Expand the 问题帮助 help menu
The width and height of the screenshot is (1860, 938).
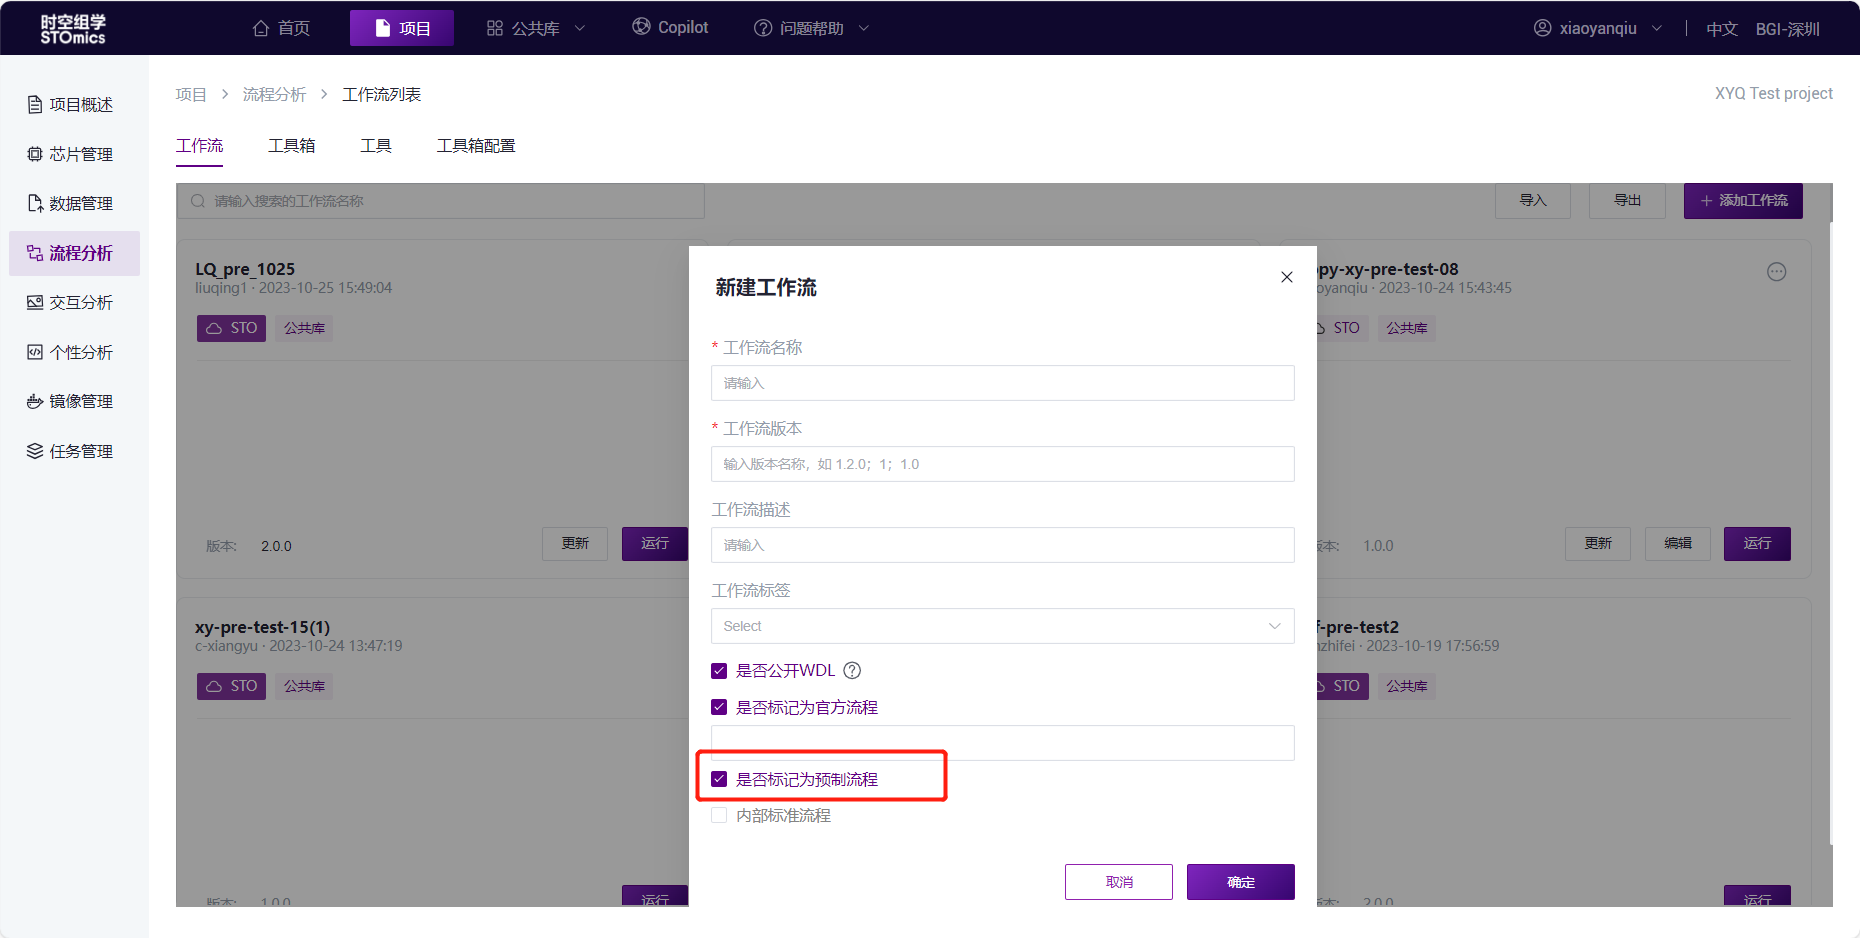[x=811, y=28]
